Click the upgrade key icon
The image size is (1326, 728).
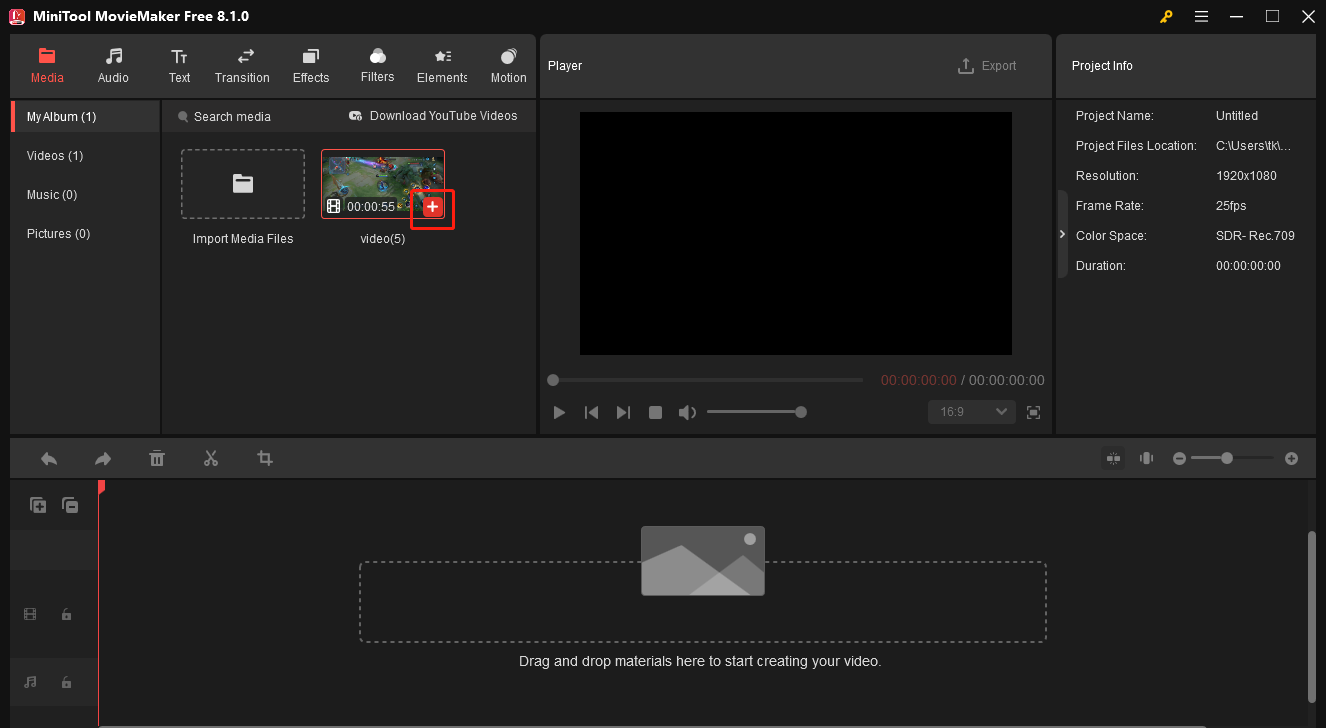tap(1166, 17)
